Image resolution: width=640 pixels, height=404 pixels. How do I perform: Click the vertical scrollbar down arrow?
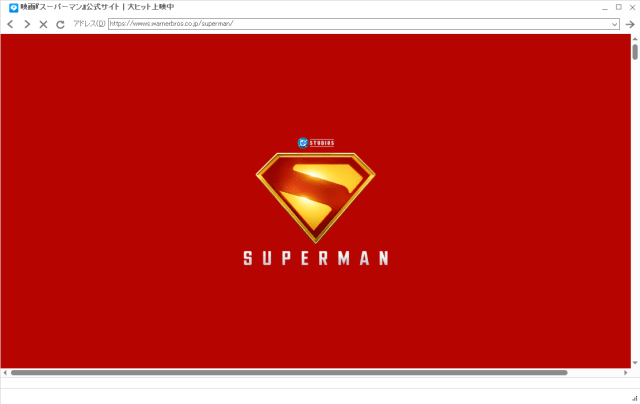coord(635,363)
